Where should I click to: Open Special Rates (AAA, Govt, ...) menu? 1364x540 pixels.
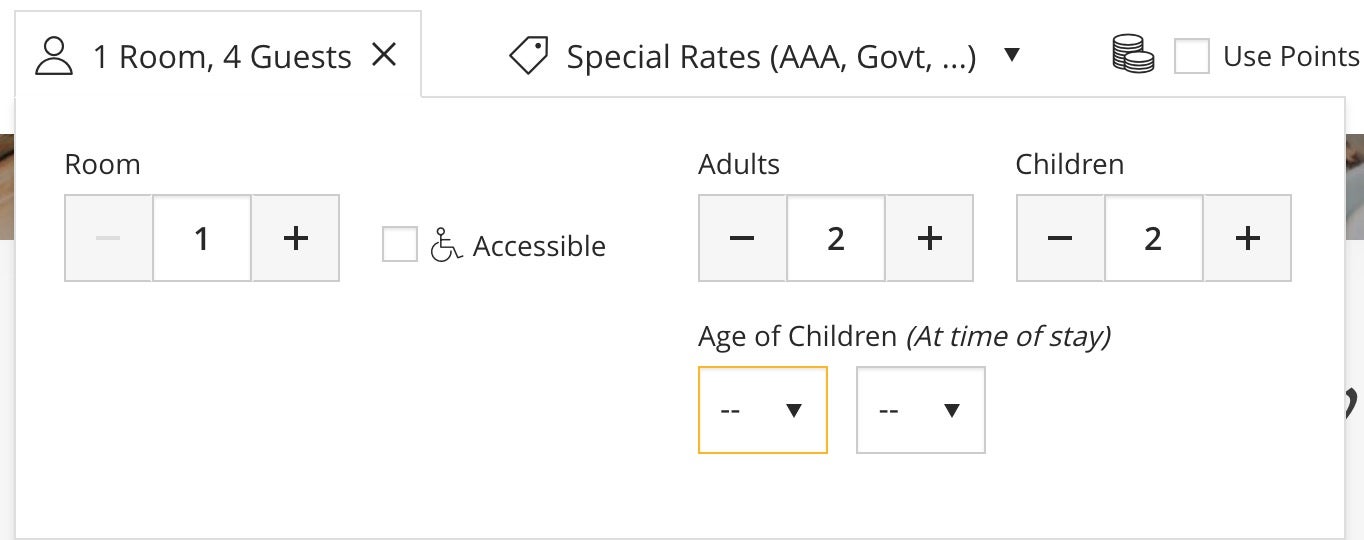[765, 56]
